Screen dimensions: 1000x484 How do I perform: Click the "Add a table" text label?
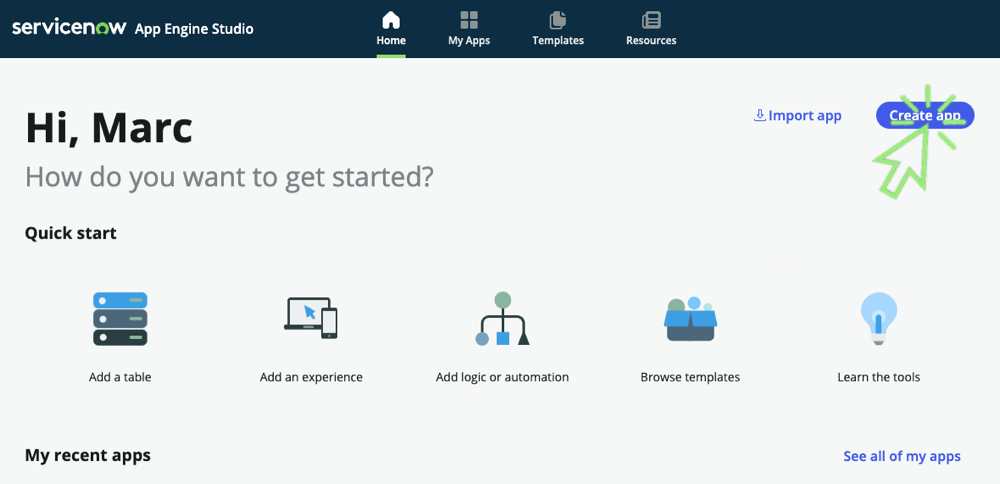[x=120, y=377]
